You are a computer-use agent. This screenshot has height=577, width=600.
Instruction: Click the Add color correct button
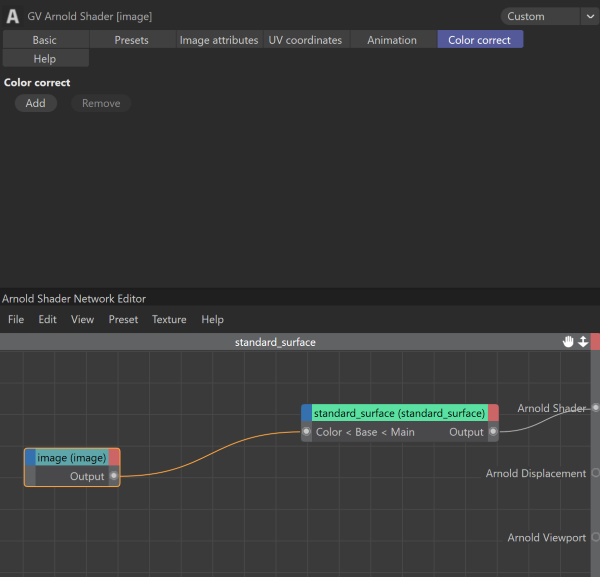click(x=36, y=103)
